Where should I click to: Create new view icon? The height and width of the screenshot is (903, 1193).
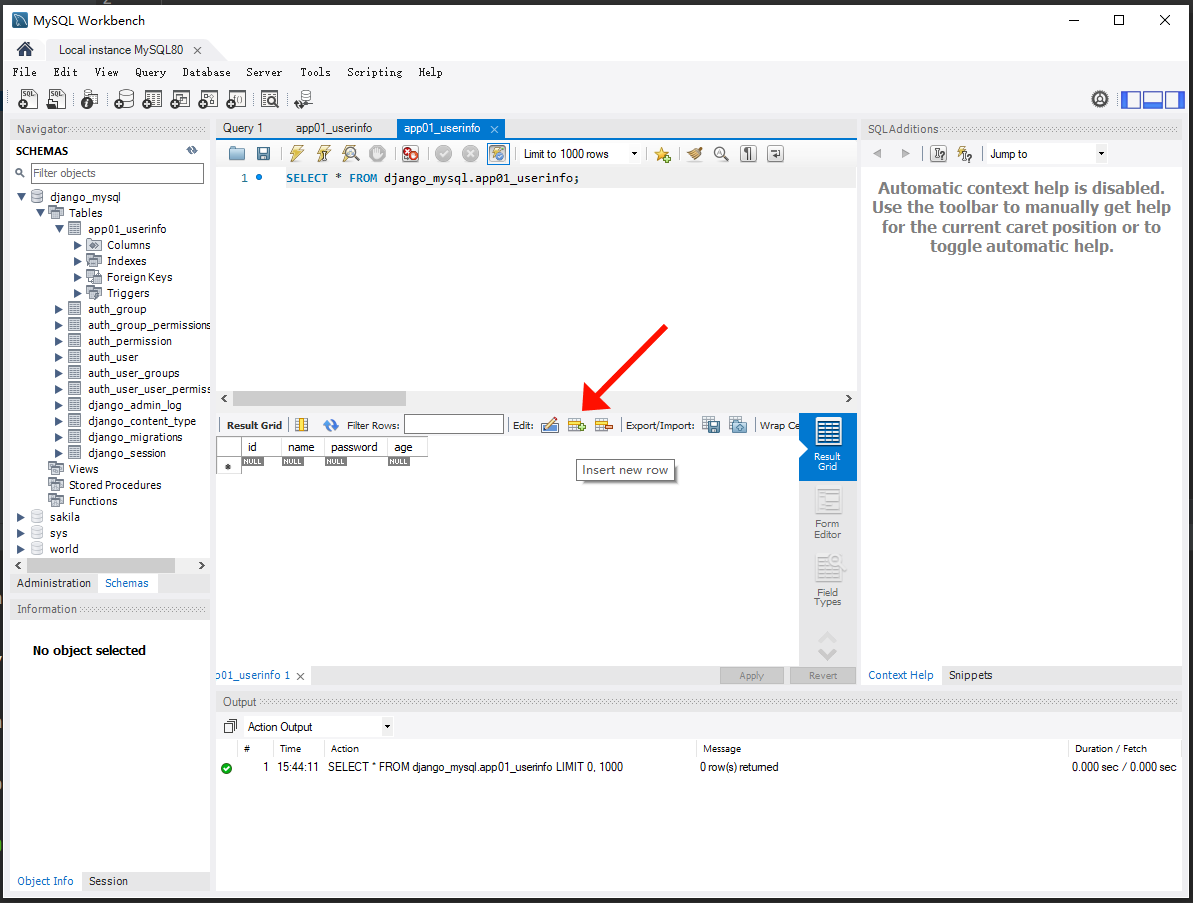point(180,99)
